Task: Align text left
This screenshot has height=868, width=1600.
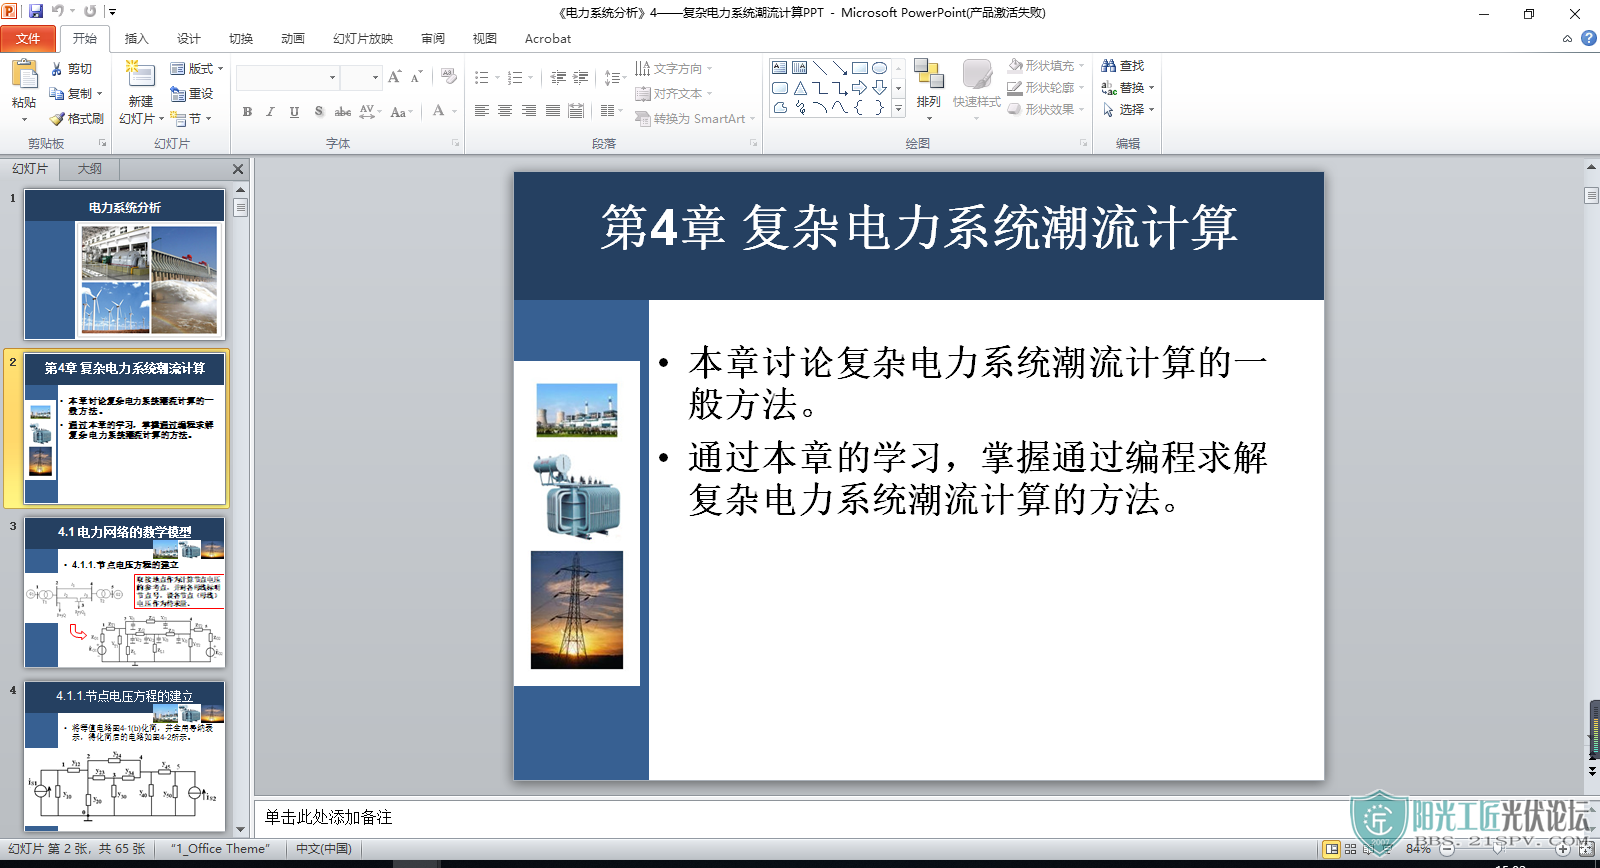Action: coord(481,111)
